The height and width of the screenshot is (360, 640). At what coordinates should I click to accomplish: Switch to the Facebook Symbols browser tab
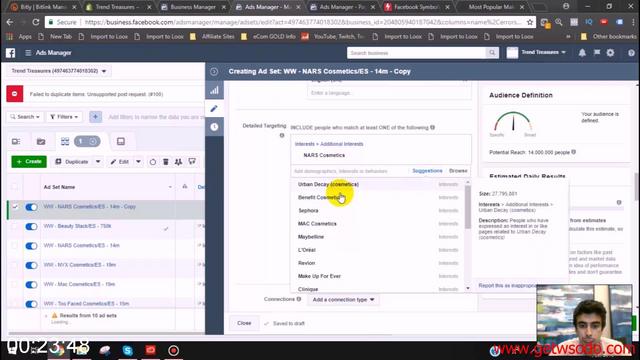416,7
